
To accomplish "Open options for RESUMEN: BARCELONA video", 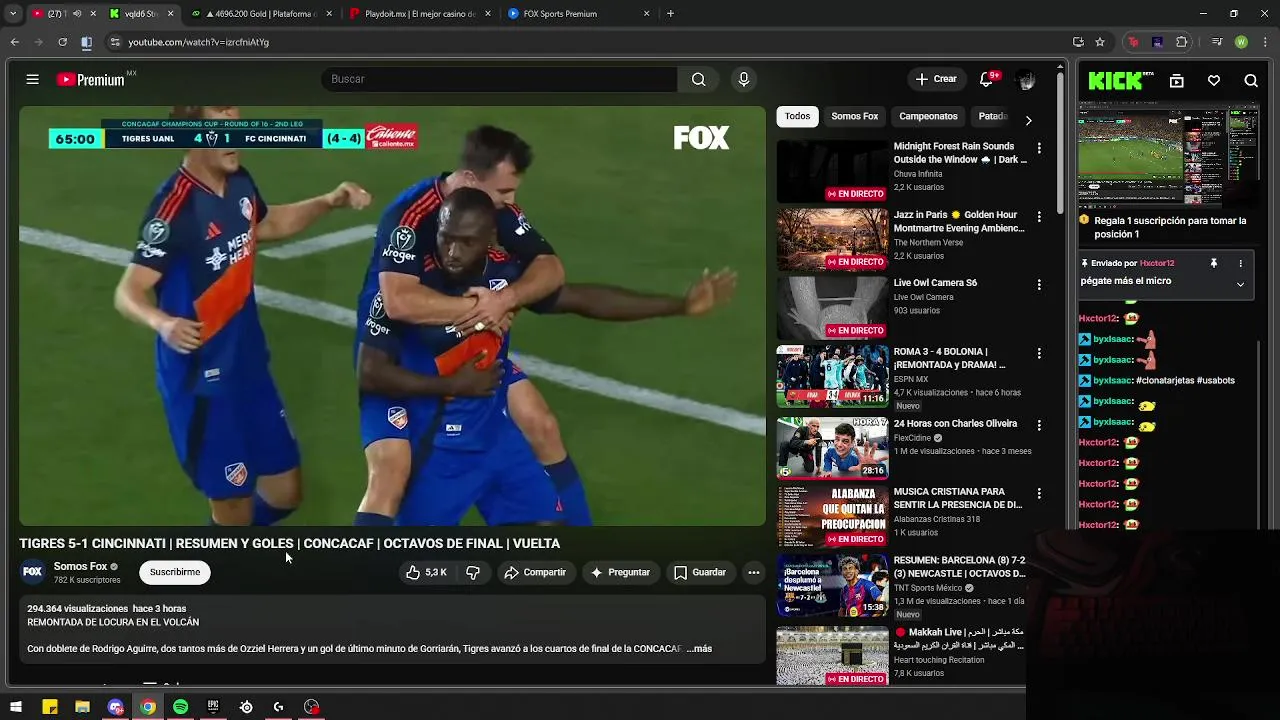I will (1039, 562).
